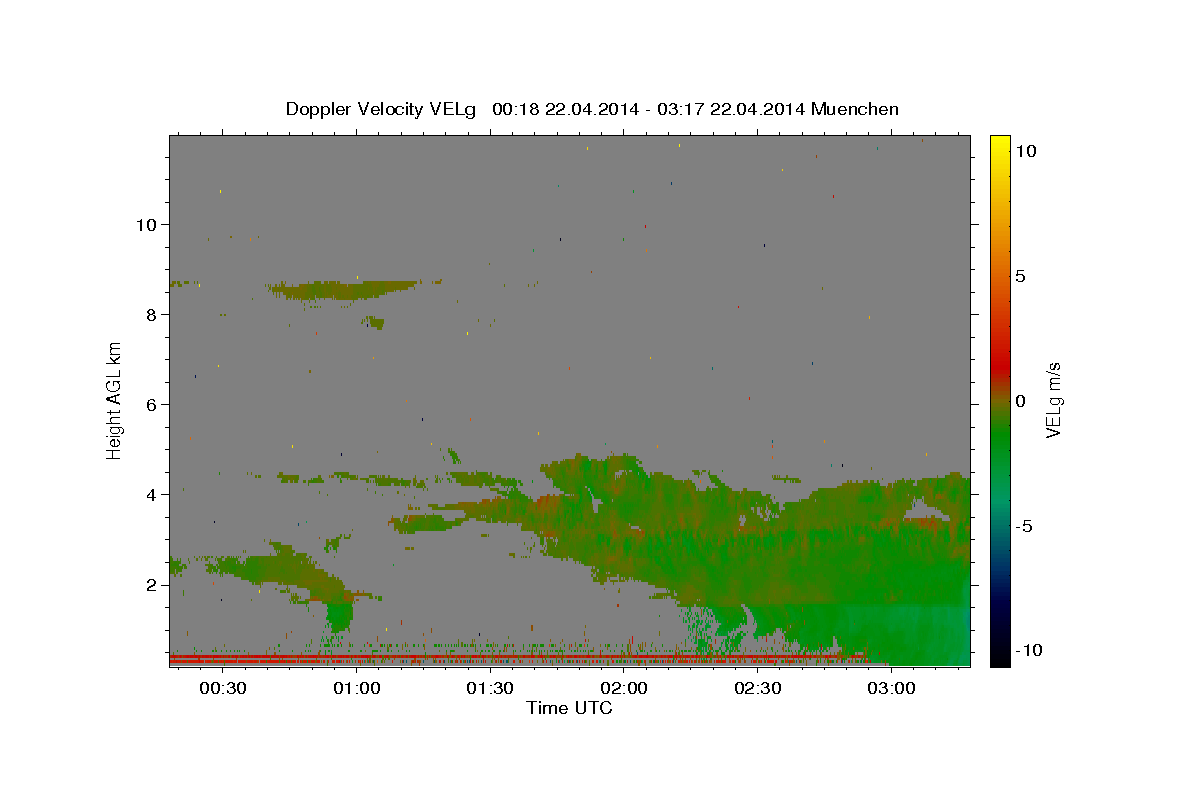Click the red ground clutter band at bottom
Image resolution: width=1200 pixels, height=800 pixels.
(x=515, y=660)
